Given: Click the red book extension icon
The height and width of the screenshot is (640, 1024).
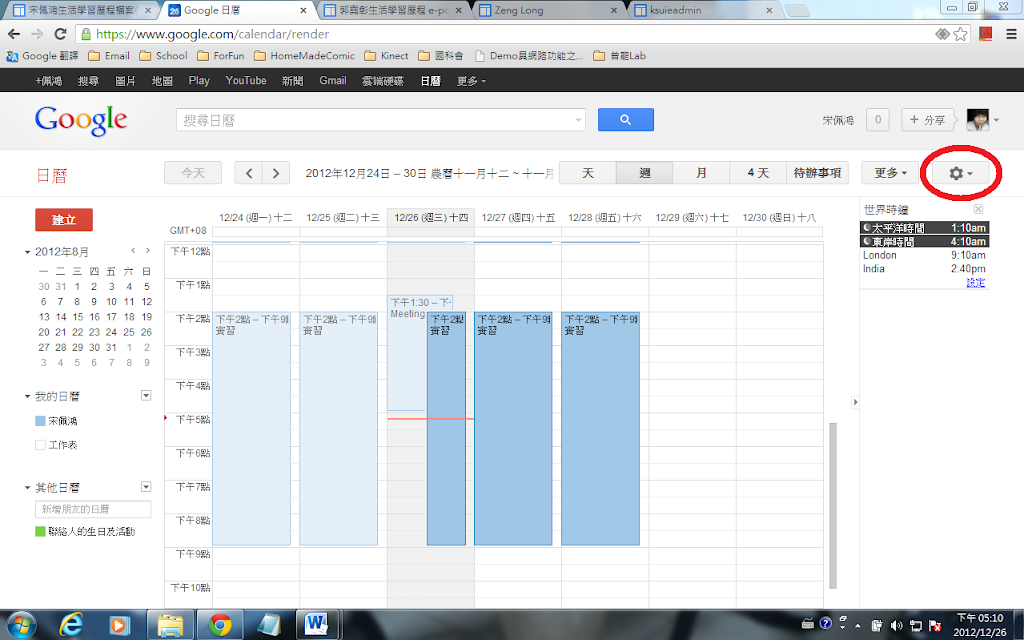Looking at the screenshot, I should 985,34.
